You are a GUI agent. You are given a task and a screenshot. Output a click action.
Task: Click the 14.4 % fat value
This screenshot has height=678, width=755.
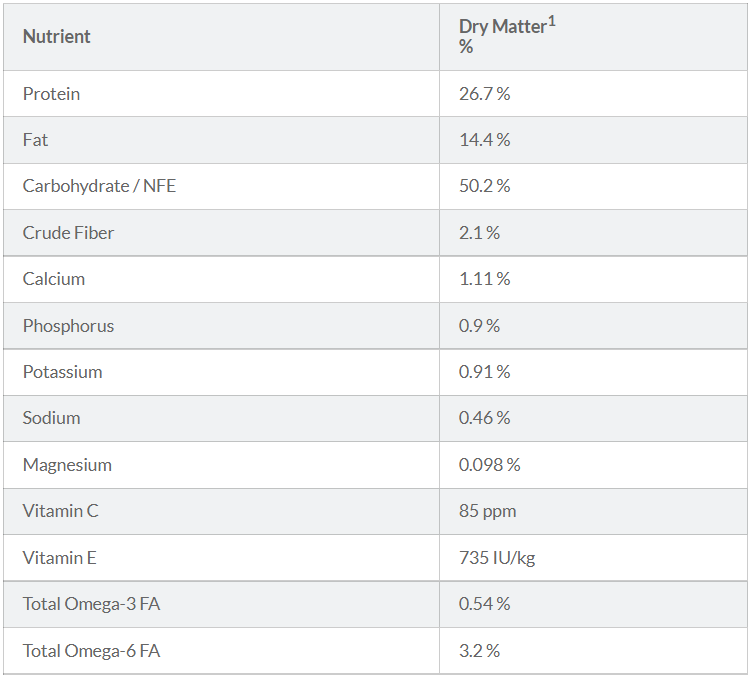pyautogui.click(x=484, y=140)
